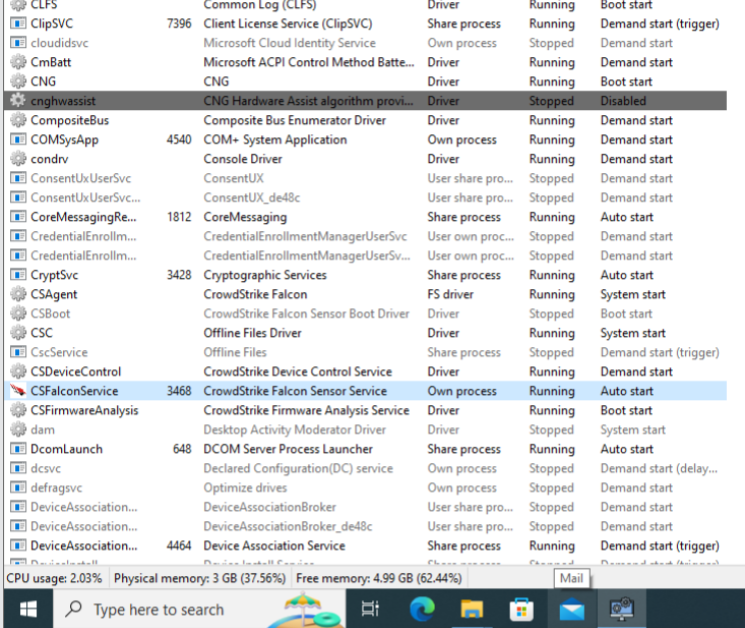Click the CSFalconService falcon icon
Viewport: 745px width, 628px height.
18,391
